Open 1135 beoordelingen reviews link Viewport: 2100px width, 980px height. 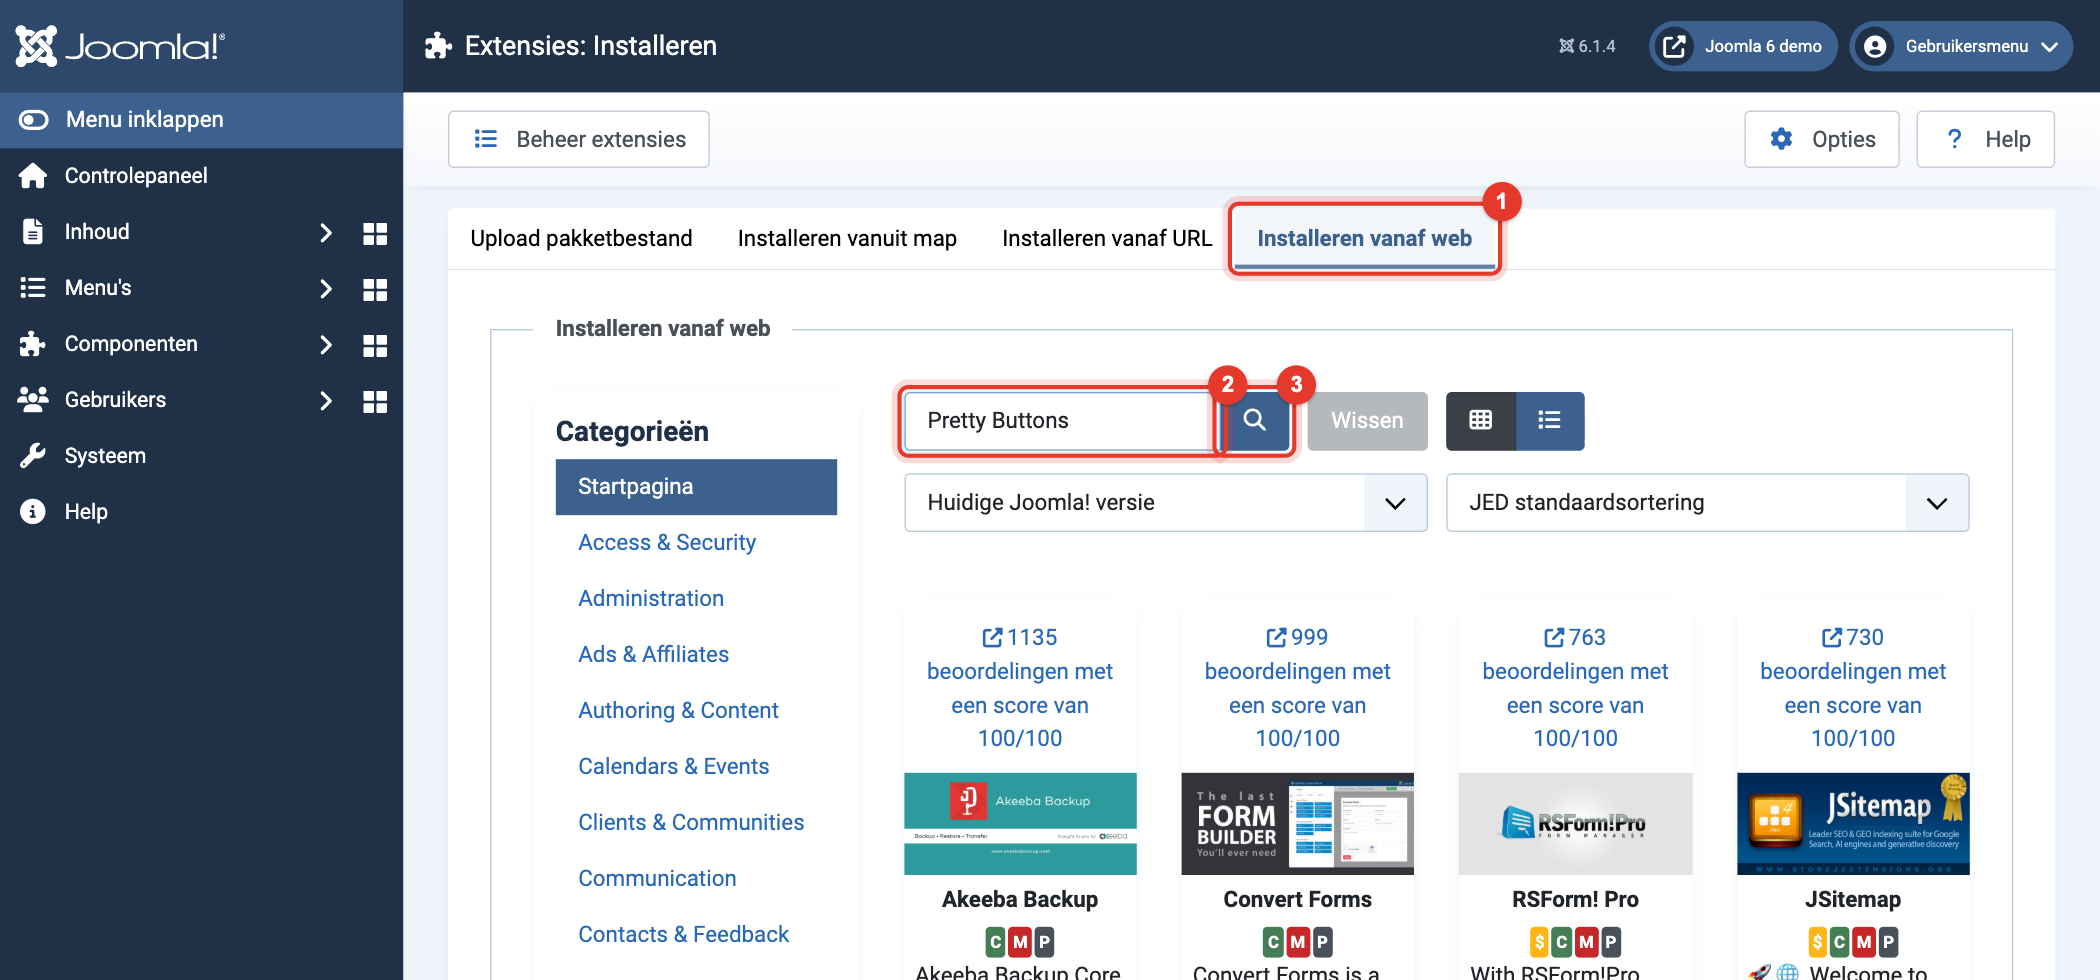[1020, 688]
